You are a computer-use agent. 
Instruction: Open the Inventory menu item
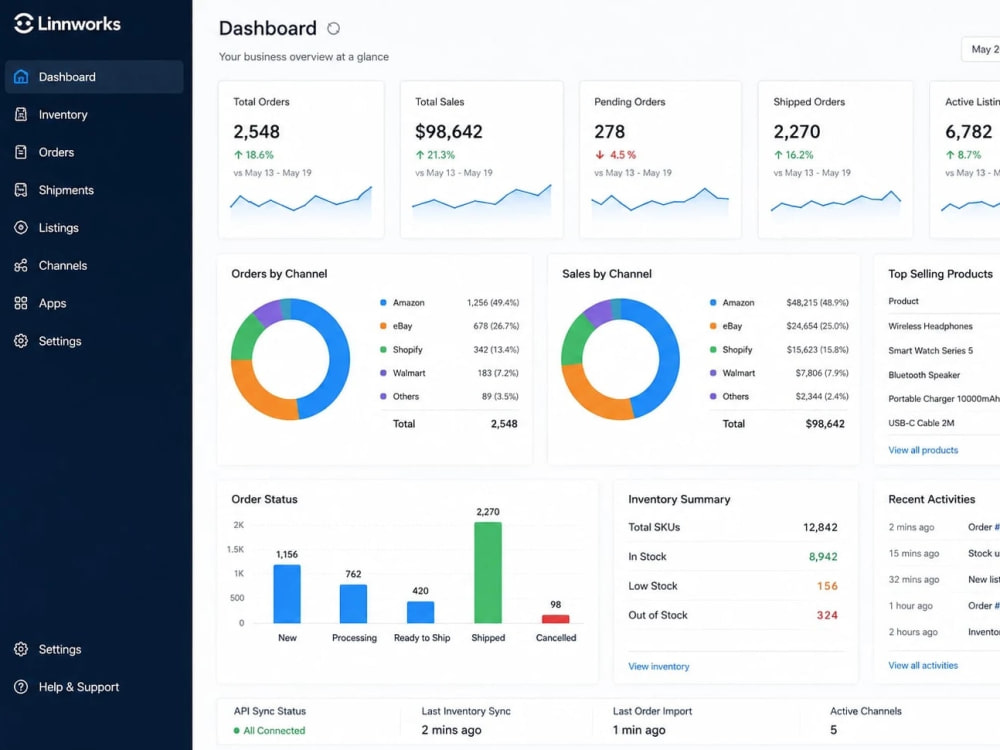94,114
